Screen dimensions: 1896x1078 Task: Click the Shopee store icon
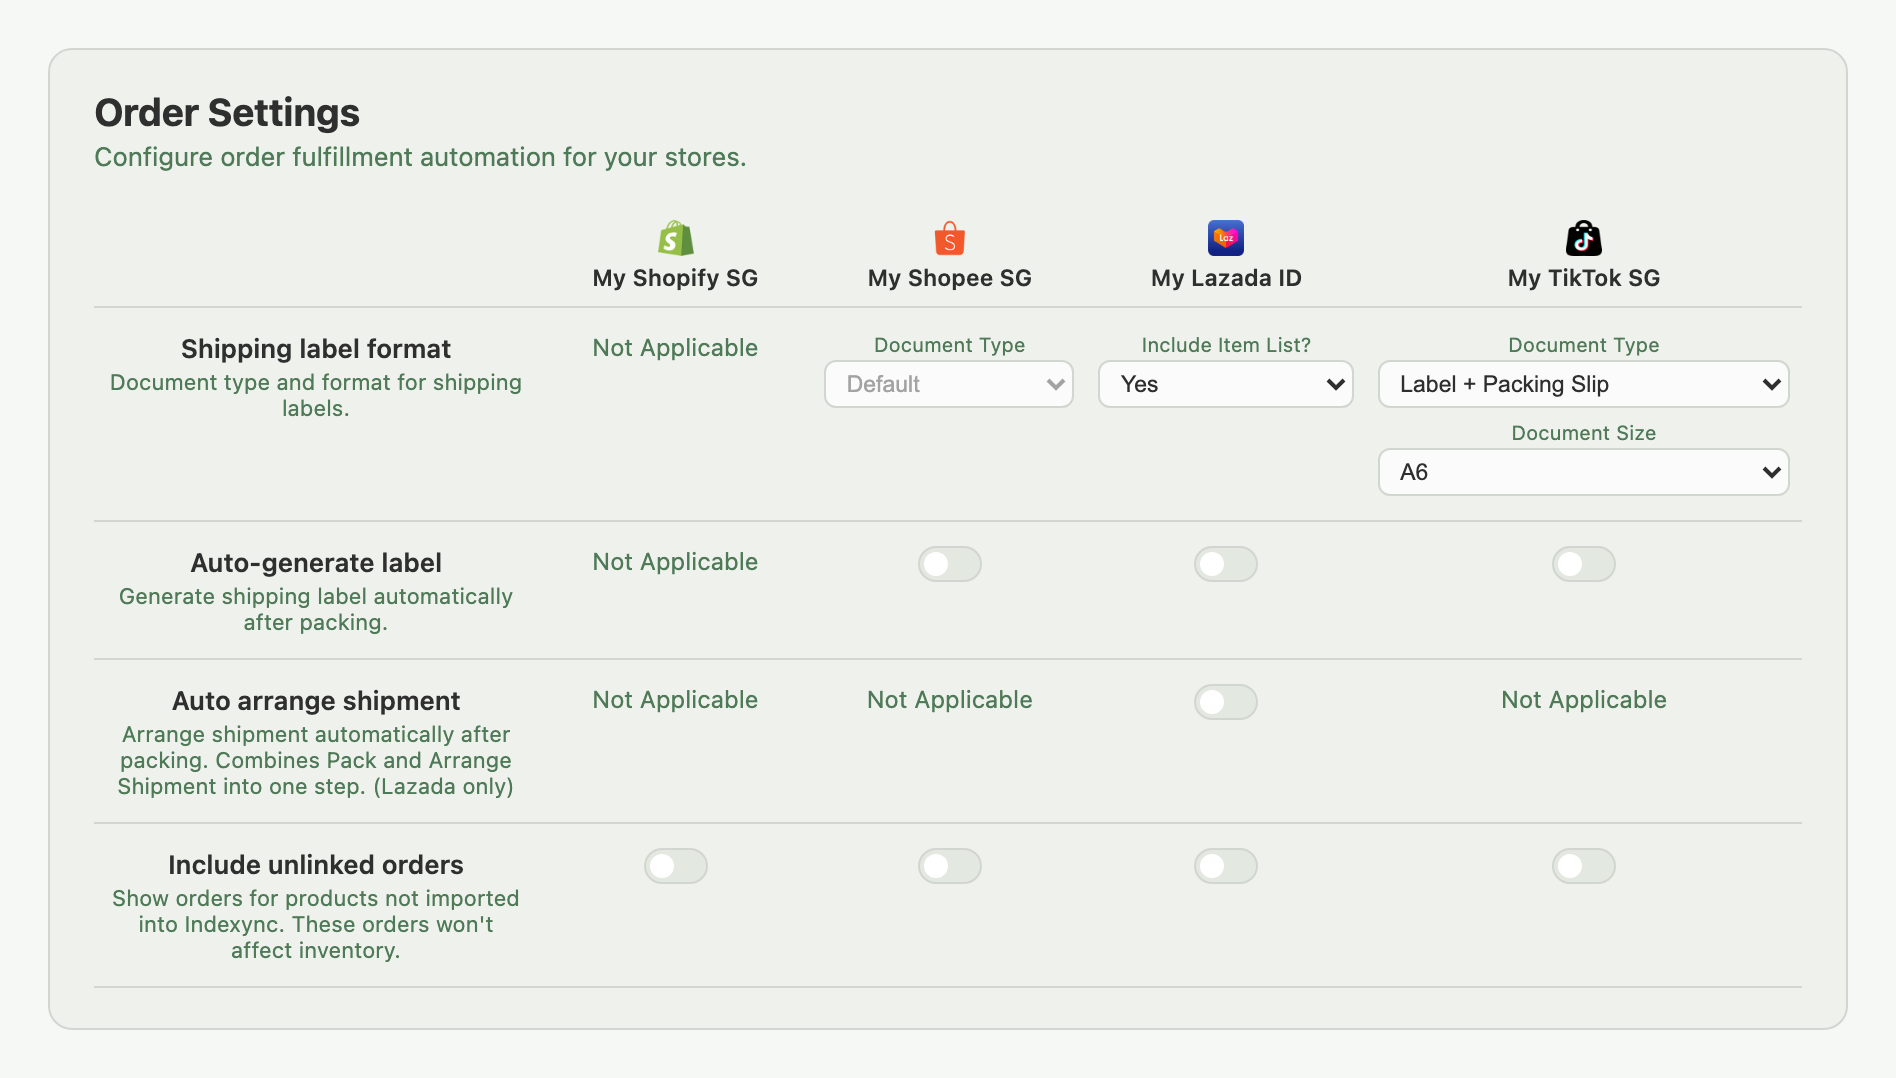[949, 238]
